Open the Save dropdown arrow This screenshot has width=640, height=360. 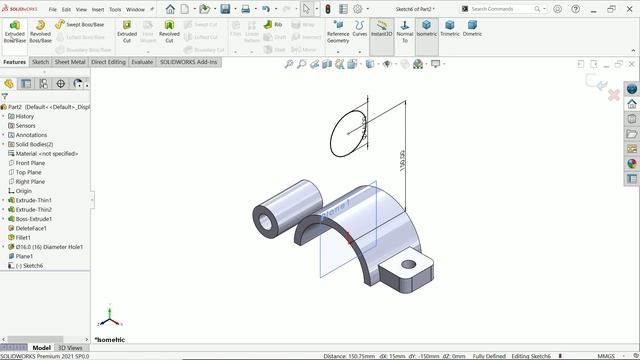[235, 9]
